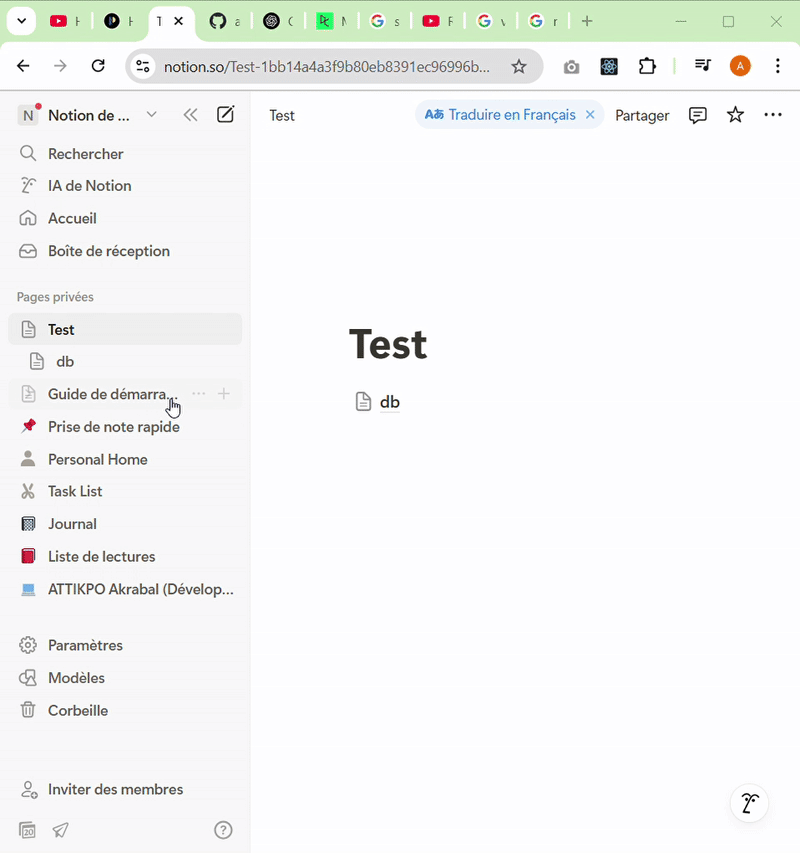The width and height of the screenshot is (800, 853).
Task: Collapse the Notion sidebar with double chevron
Action: (190, 115)
